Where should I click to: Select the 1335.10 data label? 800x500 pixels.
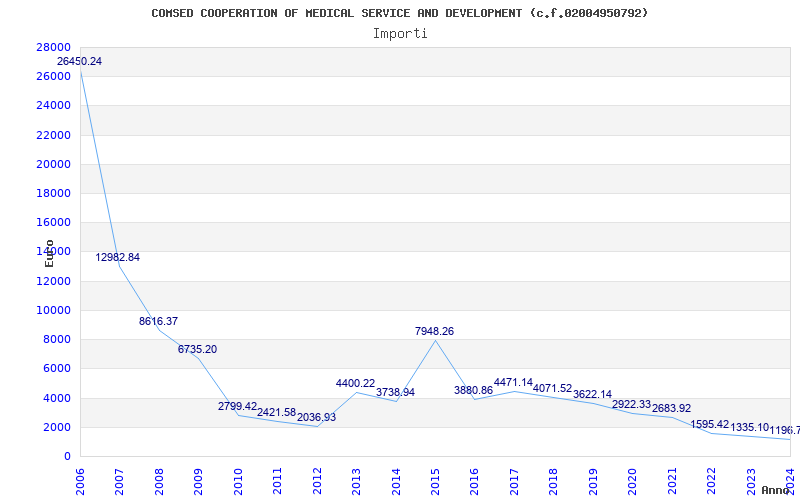click(x=749, y=428)
